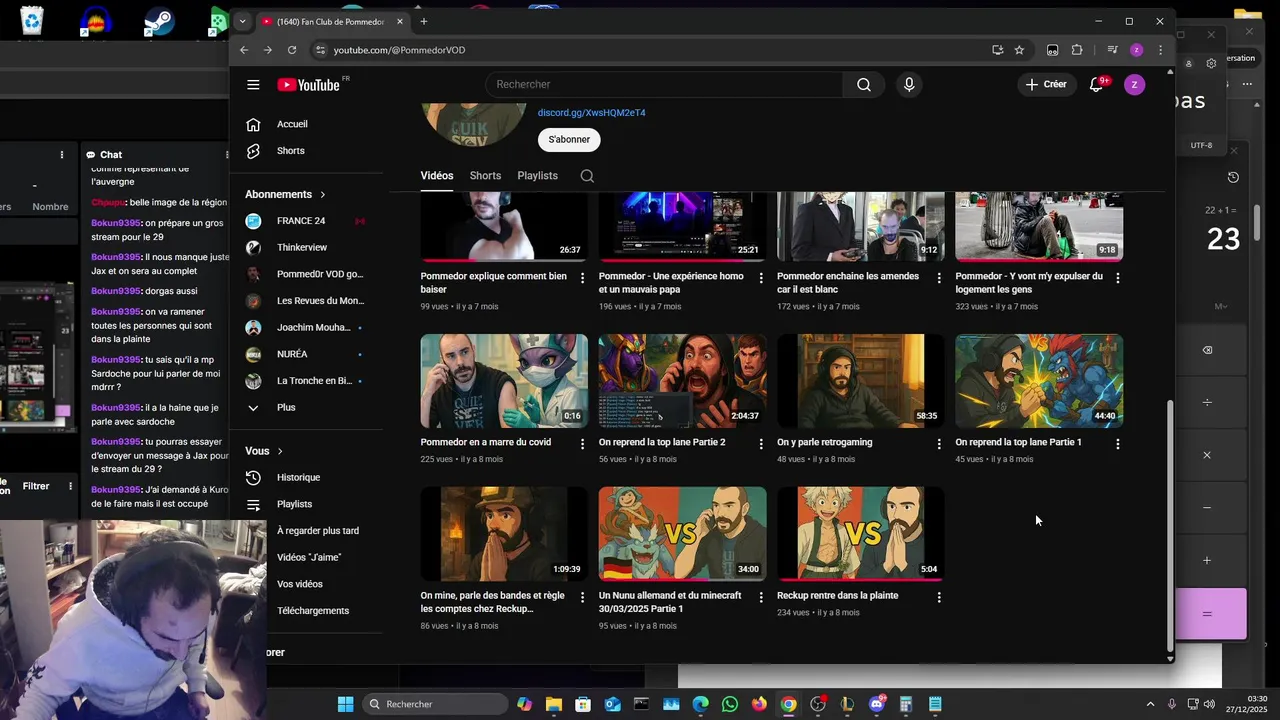Open more options for Reckup rentre dans la plainte
Image resolution: width=1280 pixels, height=720 pixels.
pyautogui.click(x=939, y=597)
